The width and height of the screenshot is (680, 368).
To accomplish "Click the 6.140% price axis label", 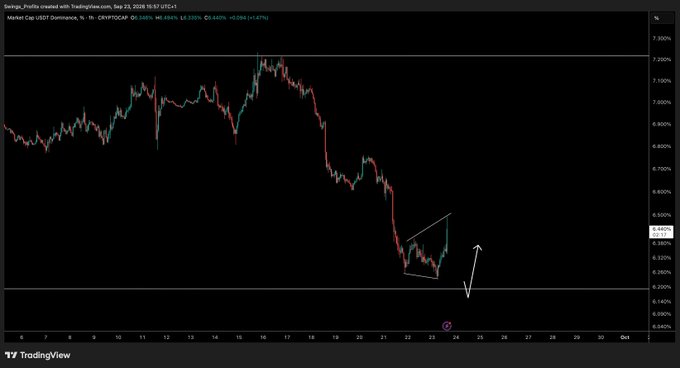I will 661,302.
